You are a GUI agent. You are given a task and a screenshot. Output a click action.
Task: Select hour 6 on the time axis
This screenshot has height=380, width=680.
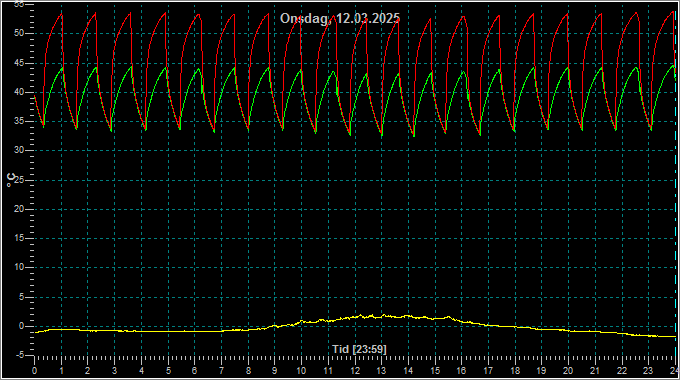[x=195, y=371]
